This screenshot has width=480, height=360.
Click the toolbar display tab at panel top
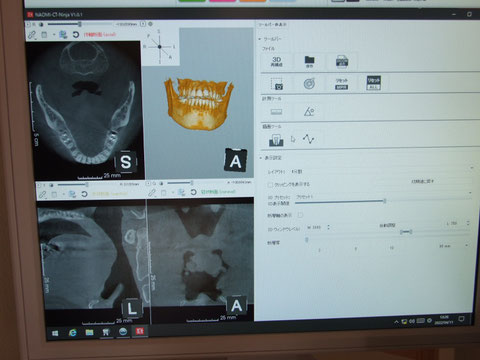(x=272, y=25)
